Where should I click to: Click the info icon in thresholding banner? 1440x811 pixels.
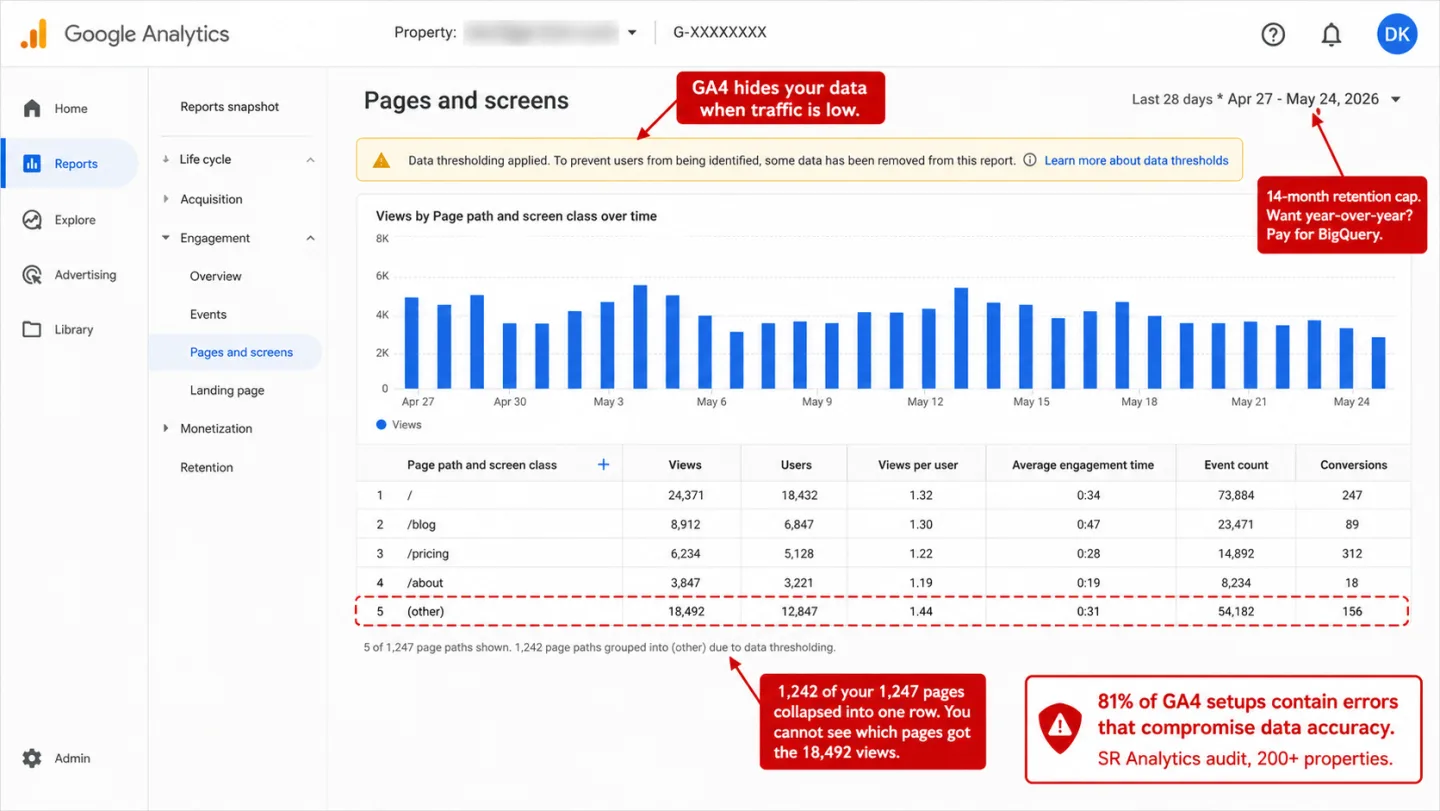tap(1029, 160)
